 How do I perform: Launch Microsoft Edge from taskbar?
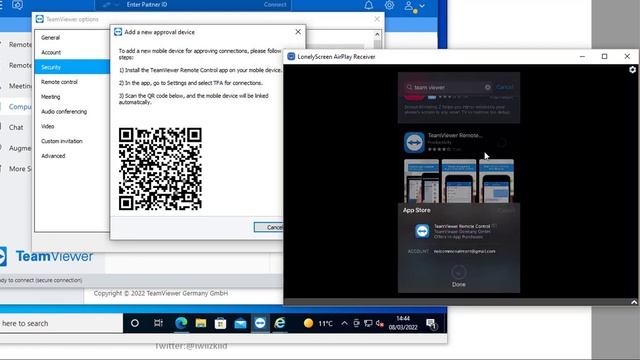click(x=181, y=323)
